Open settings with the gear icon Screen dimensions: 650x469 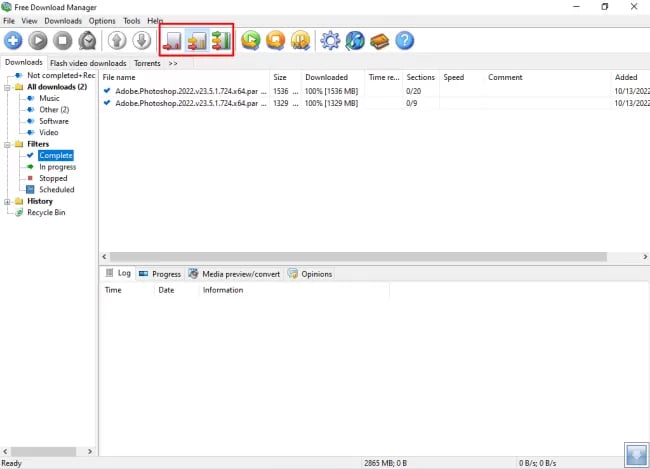point(330,41)
